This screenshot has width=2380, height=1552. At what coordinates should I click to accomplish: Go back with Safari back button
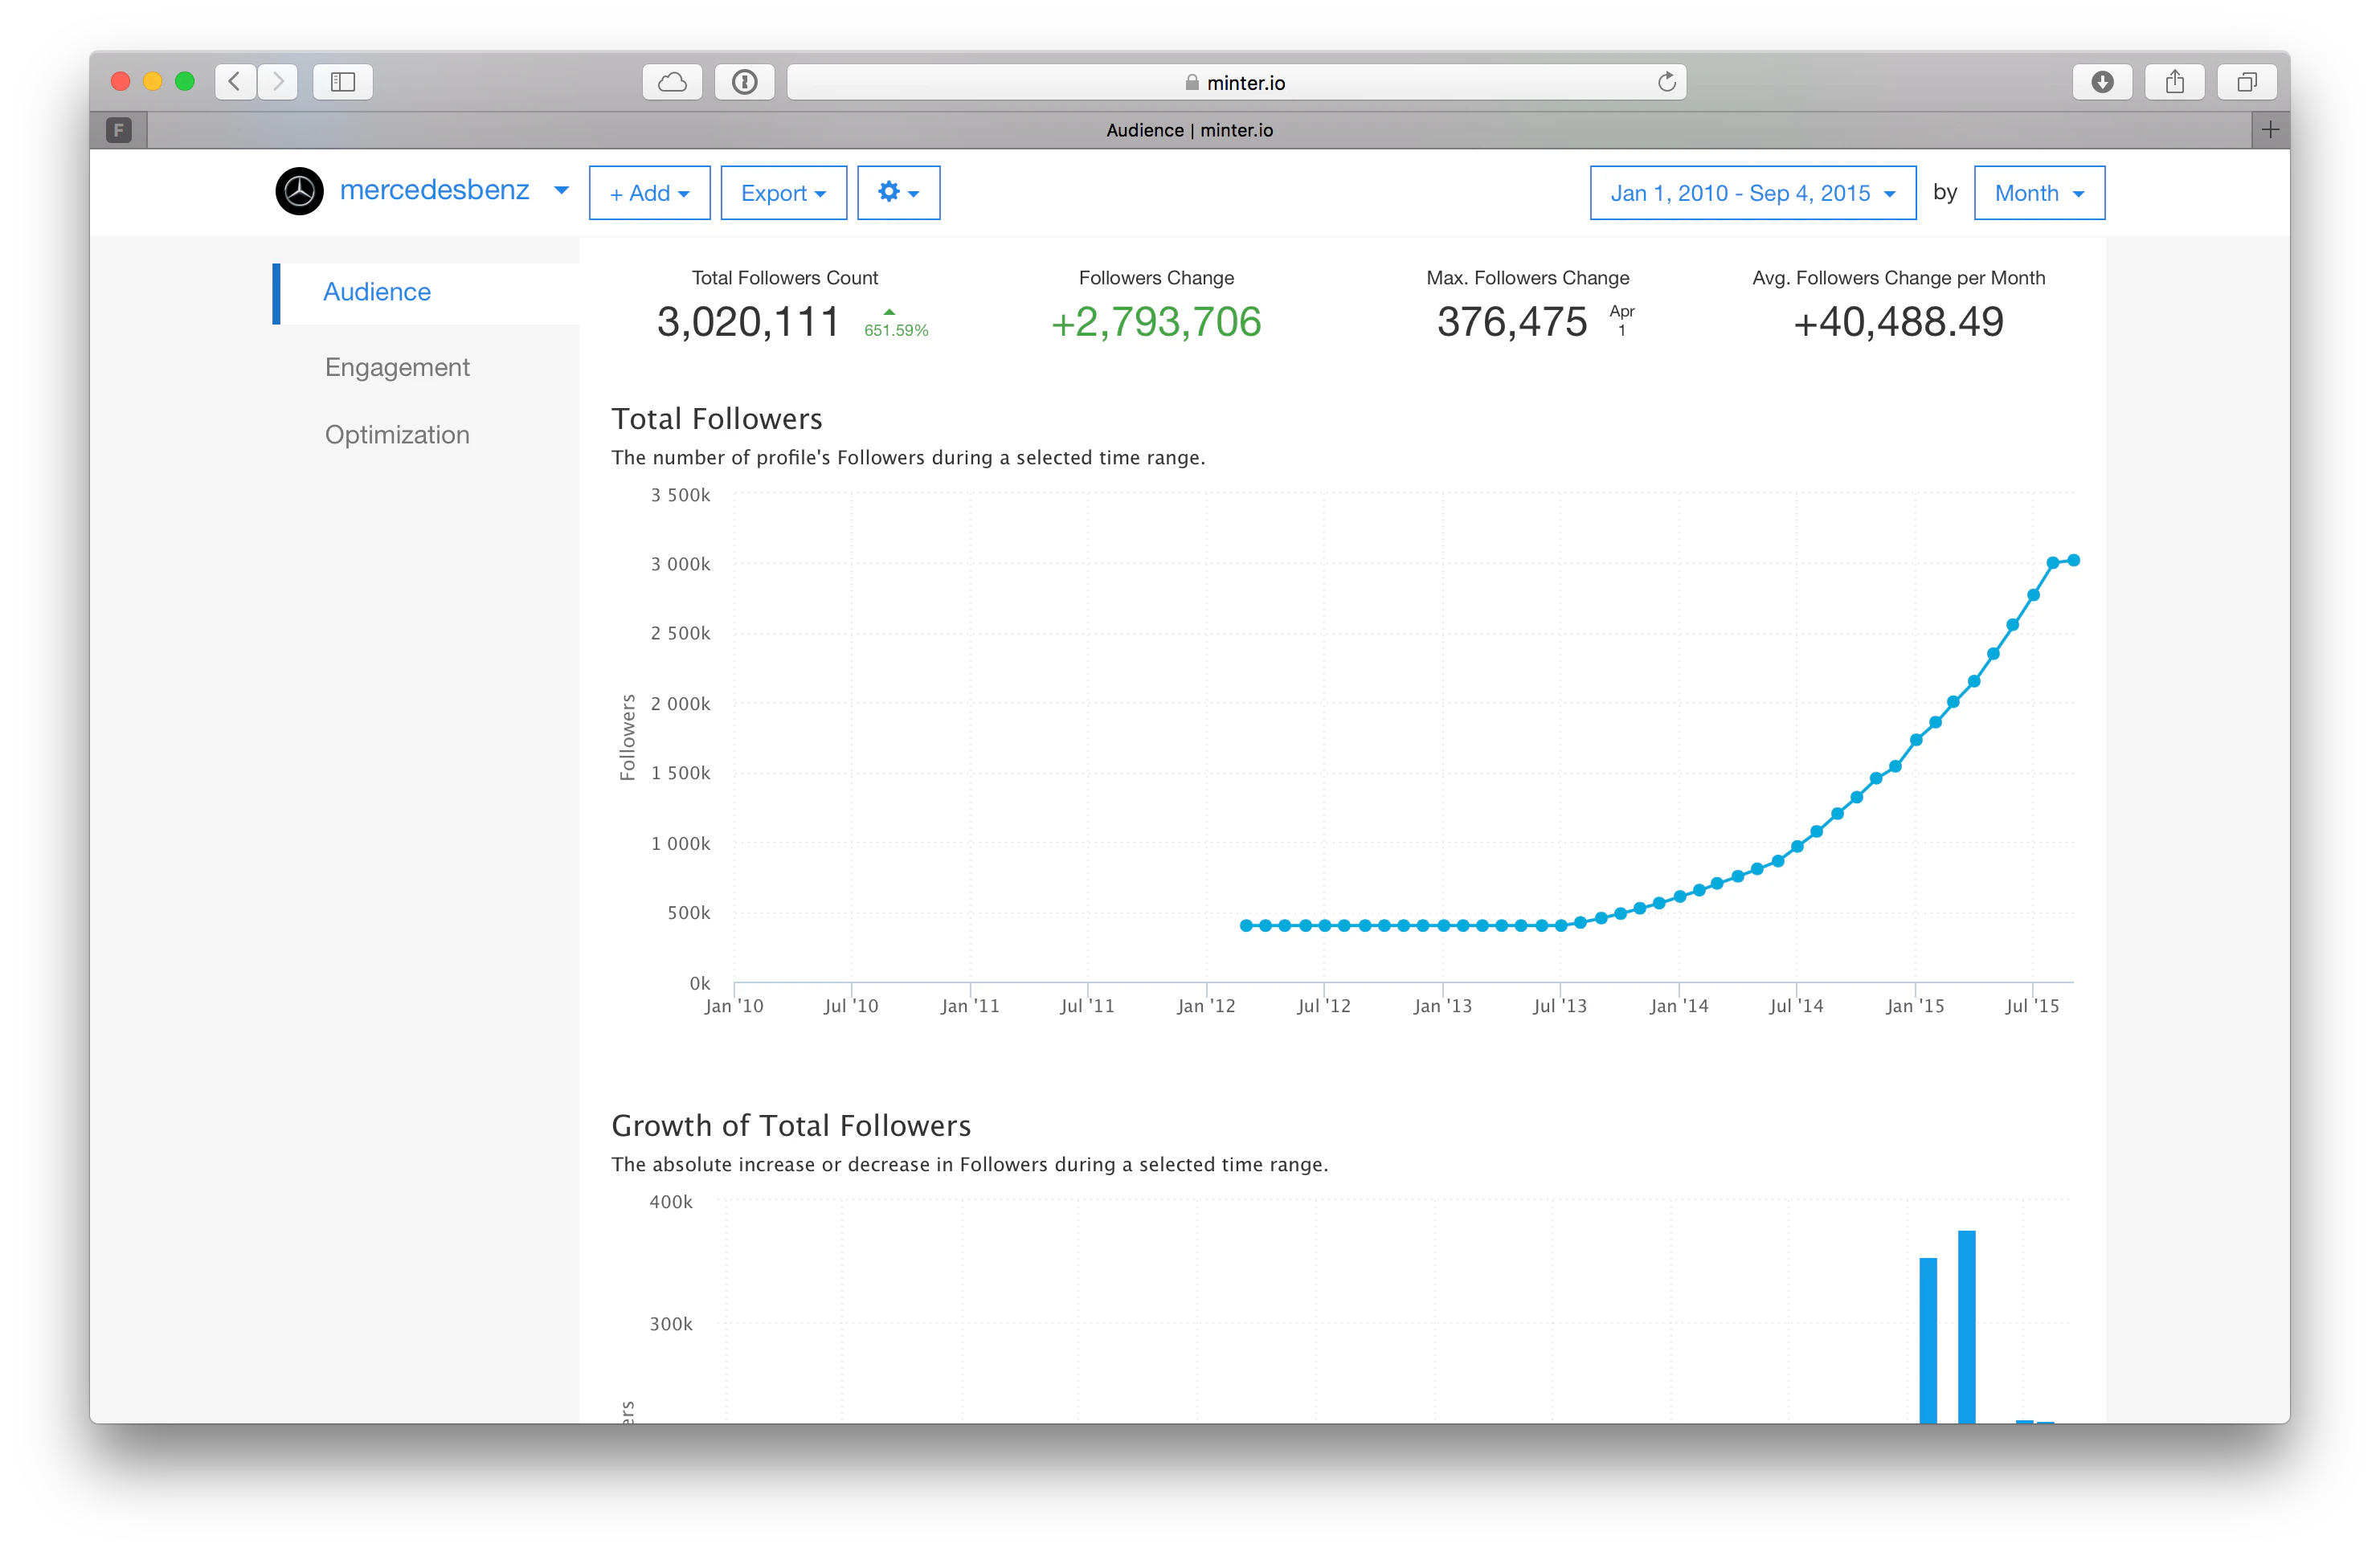235,82
